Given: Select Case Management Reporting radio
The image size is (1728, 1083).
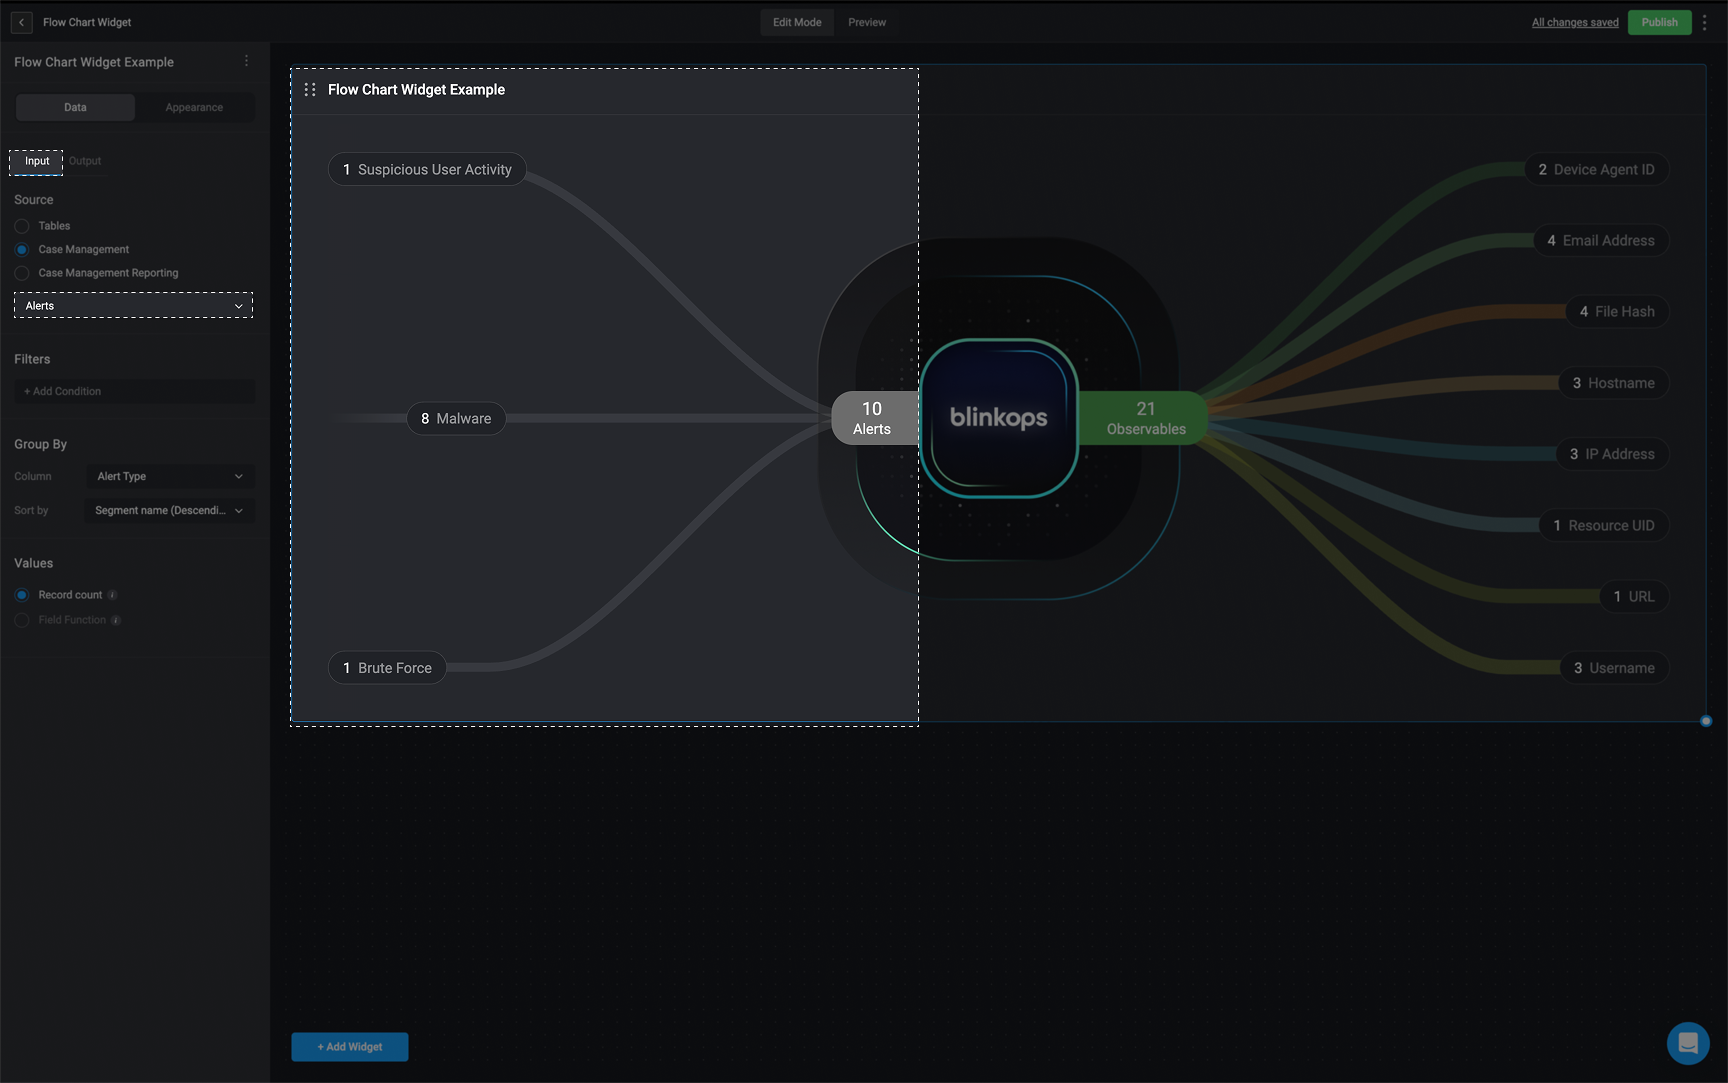Looking at the screenshot, I should [x=22, y=273].
